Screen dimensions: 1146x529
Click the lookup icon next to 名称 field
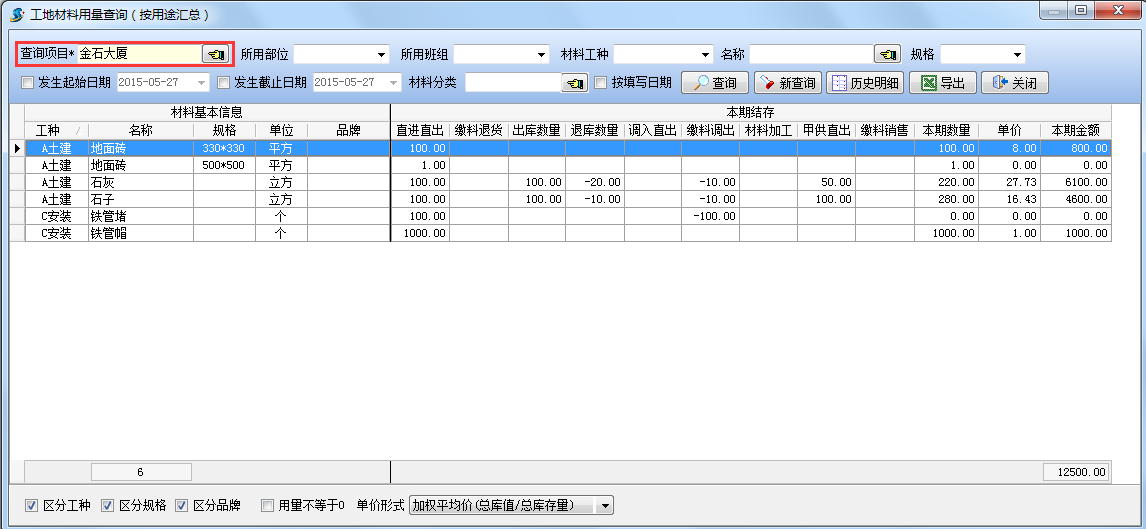coord(887,54)
